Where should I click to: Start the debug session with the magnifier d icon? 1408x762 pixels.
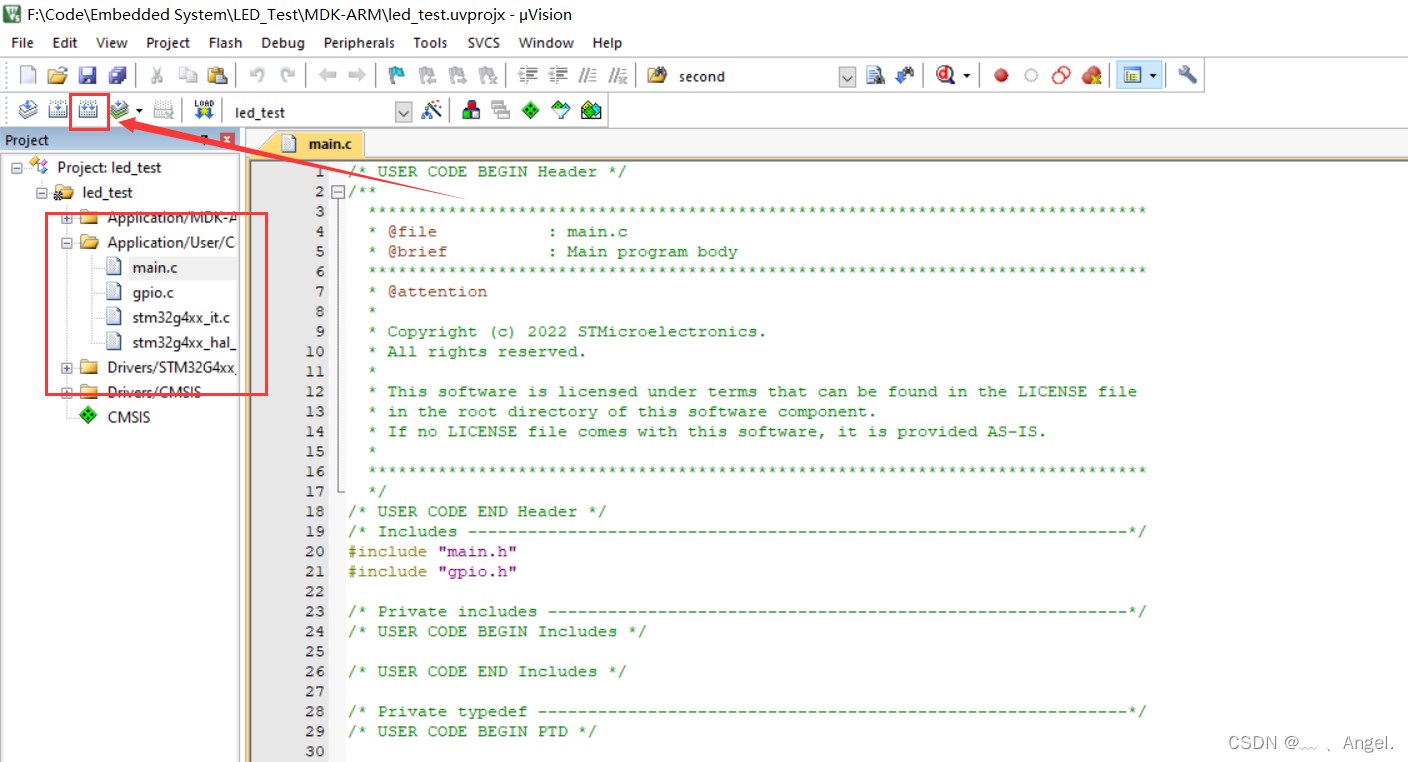click(x=945, y=75)
